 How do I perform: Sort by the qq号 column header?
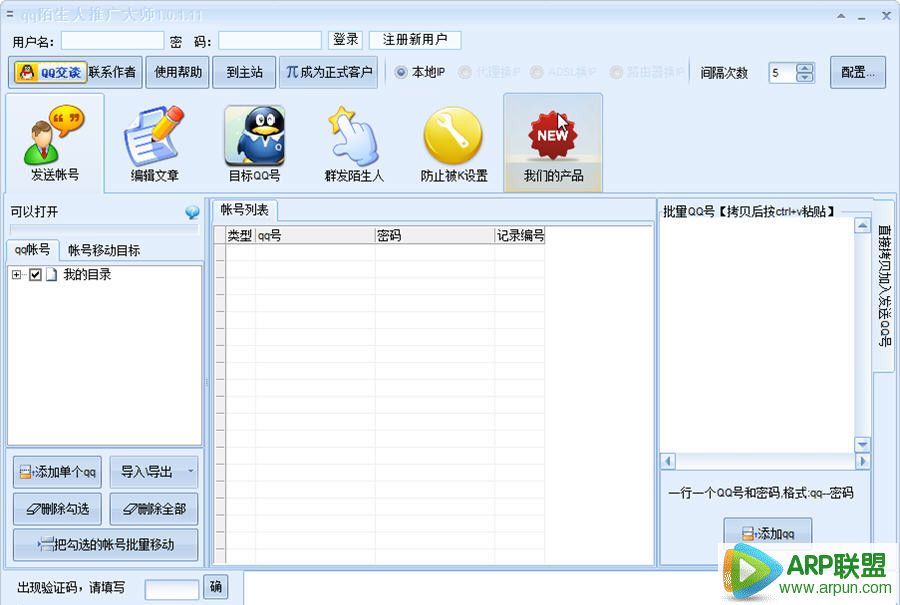(x=315, y=235)
